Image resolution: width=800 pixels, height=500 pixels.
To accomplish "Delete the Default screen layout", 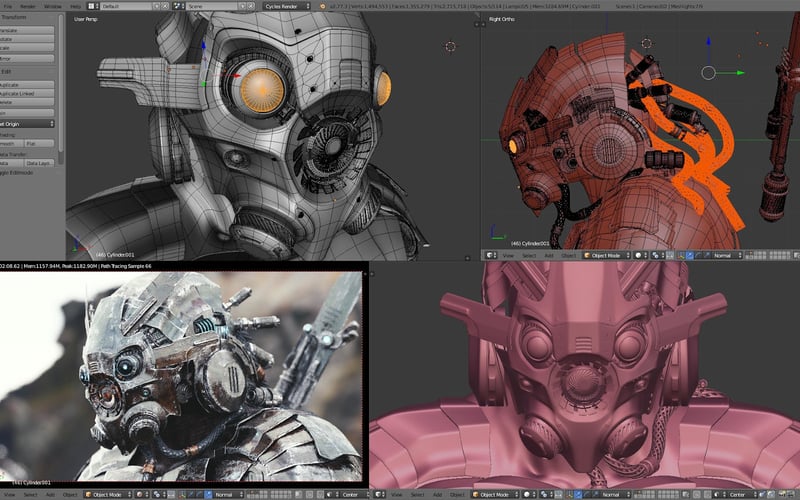I will tap(165, 6).
